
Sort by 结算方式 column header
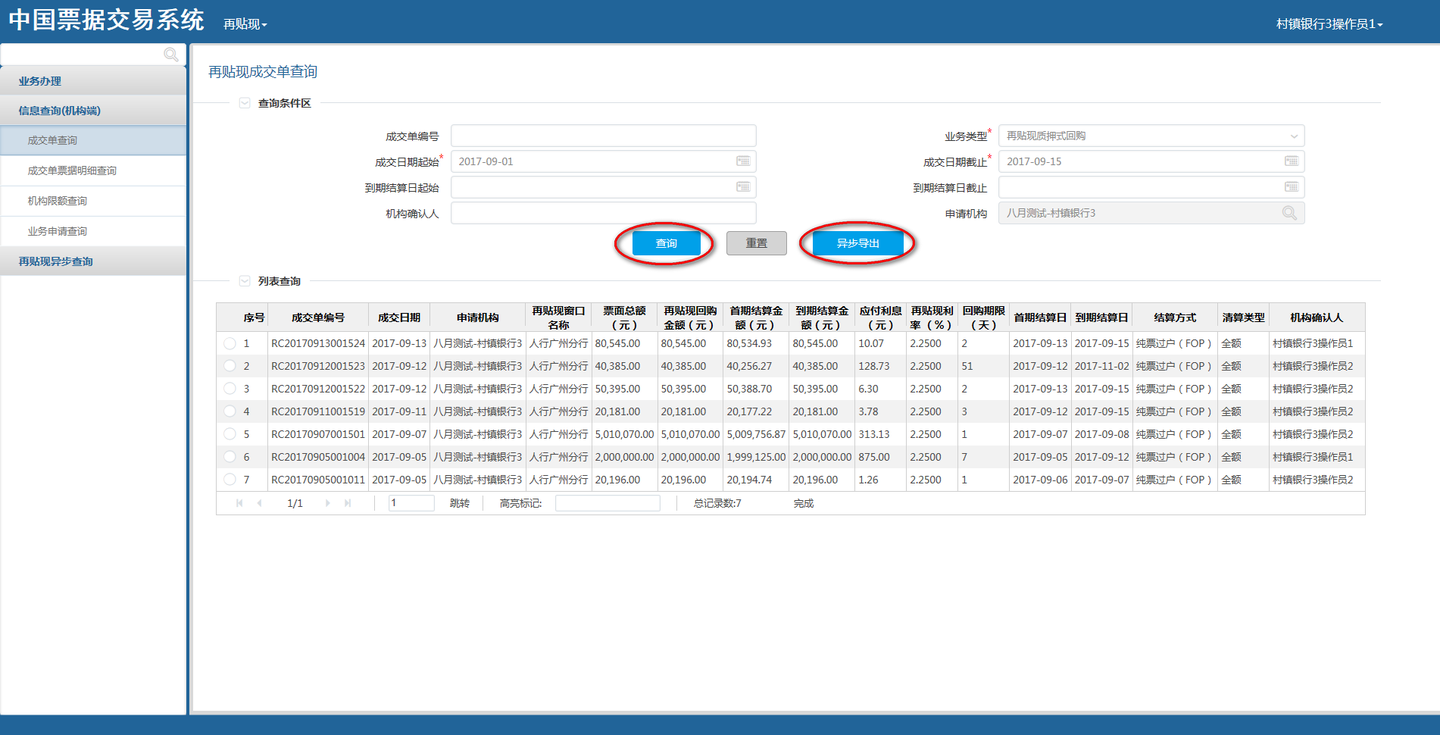pos(1175,317)
